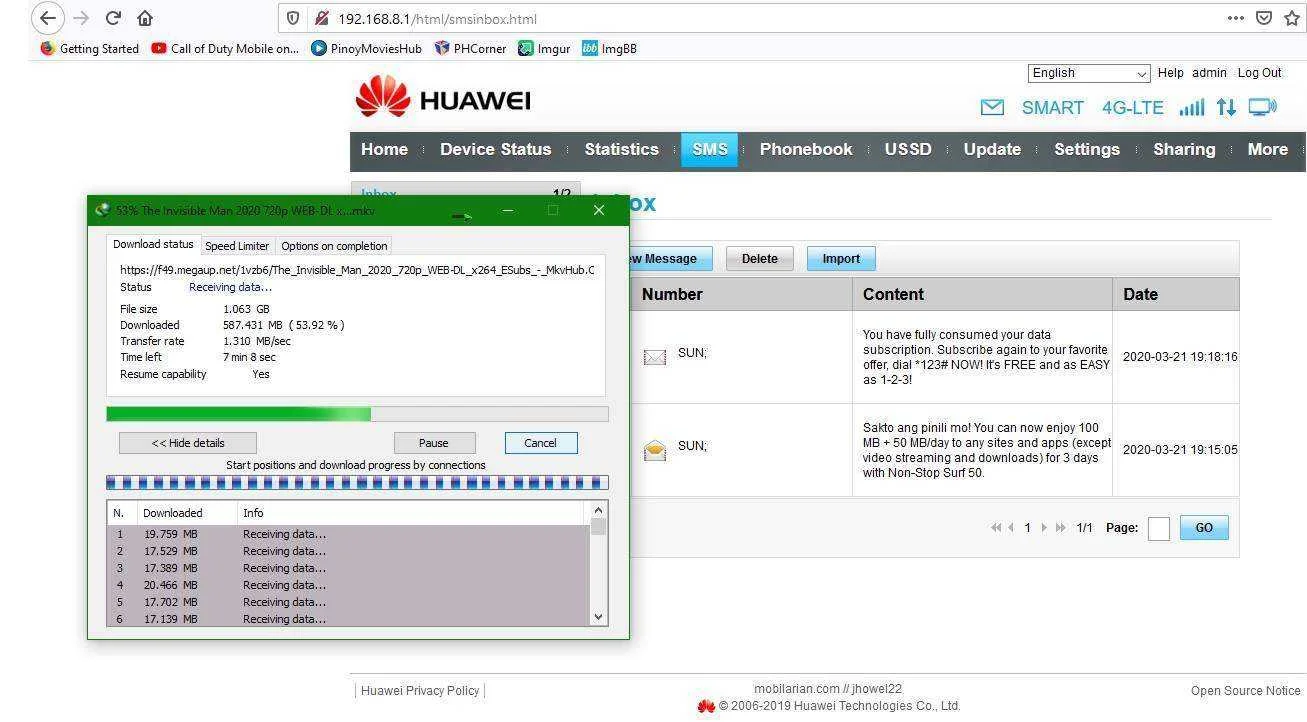Click the new message envelope status icon
This screenshot has height=722, width=1307.
pyautogui.click(x=992, y=107)
